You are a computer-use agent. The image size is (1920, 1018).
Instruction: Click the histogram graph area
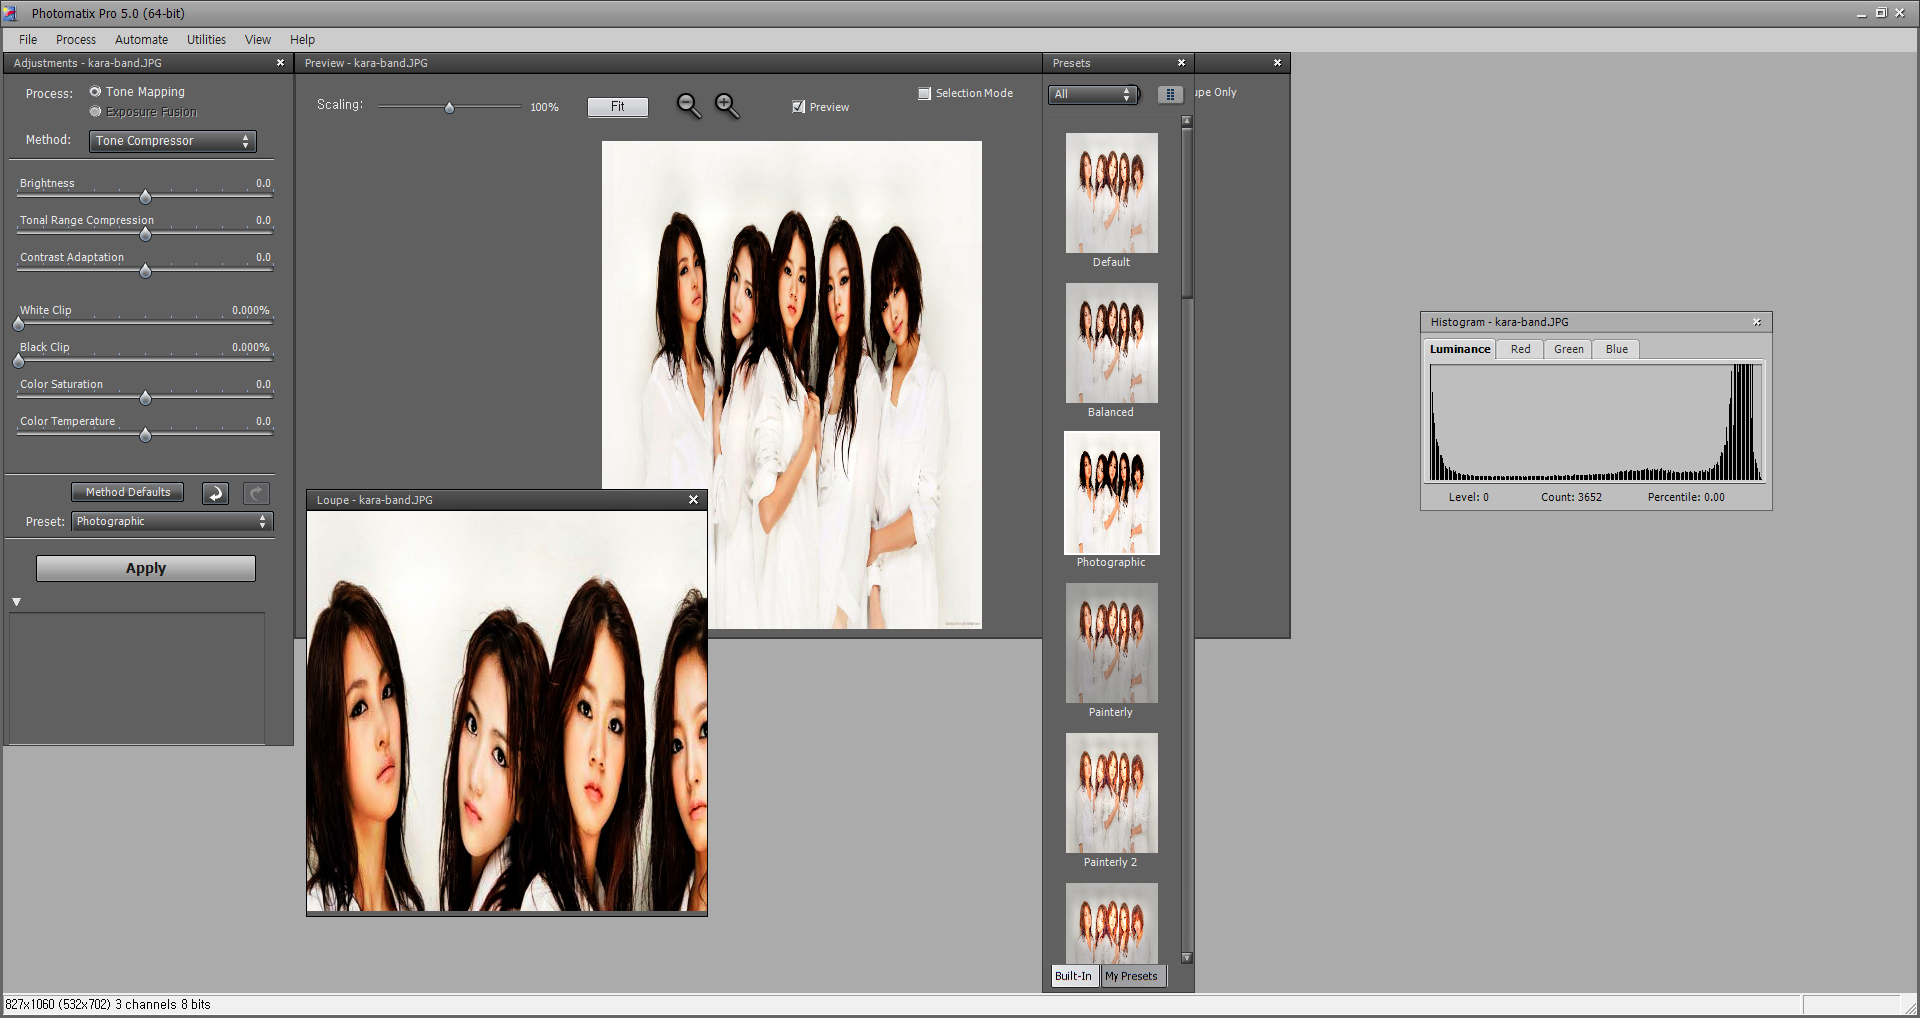tap(1596, 423)
